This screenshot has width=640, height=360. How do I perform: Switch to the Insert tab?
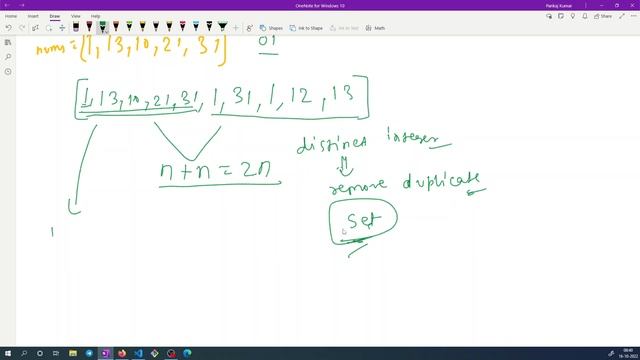tap(33, 16)
